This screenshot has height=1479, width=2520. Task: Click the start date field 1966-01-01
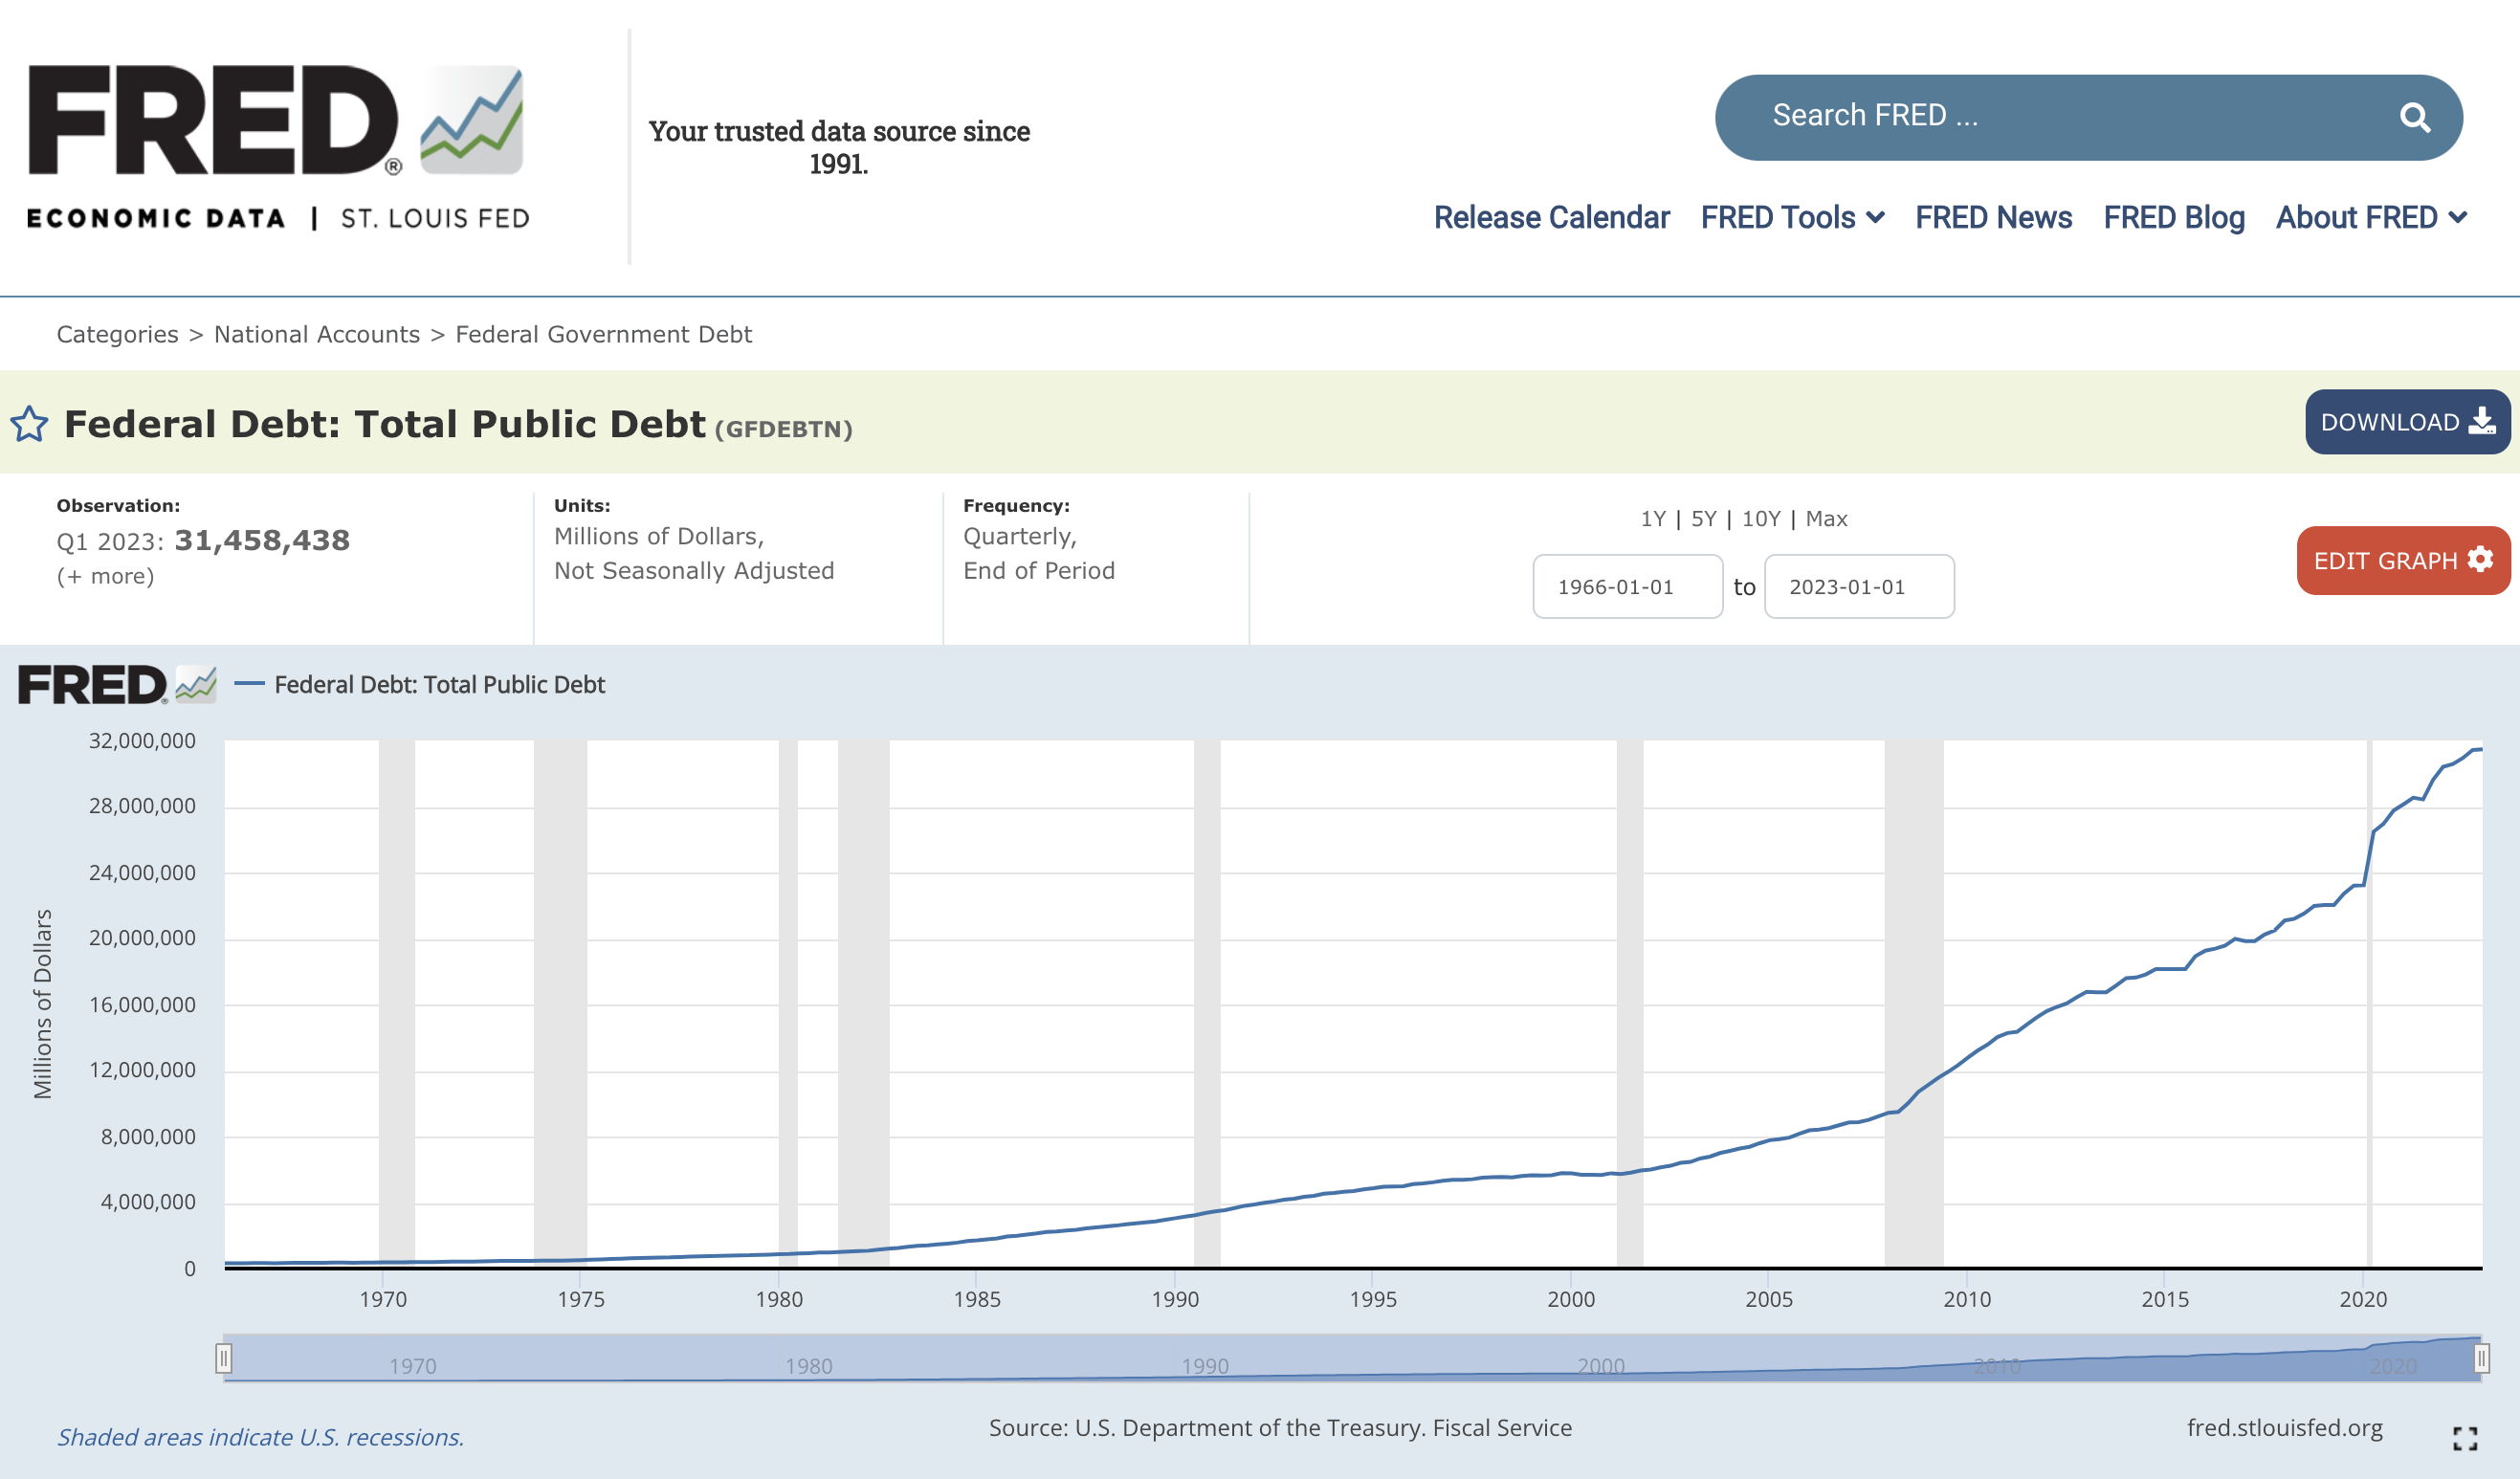pos(1626,587)
